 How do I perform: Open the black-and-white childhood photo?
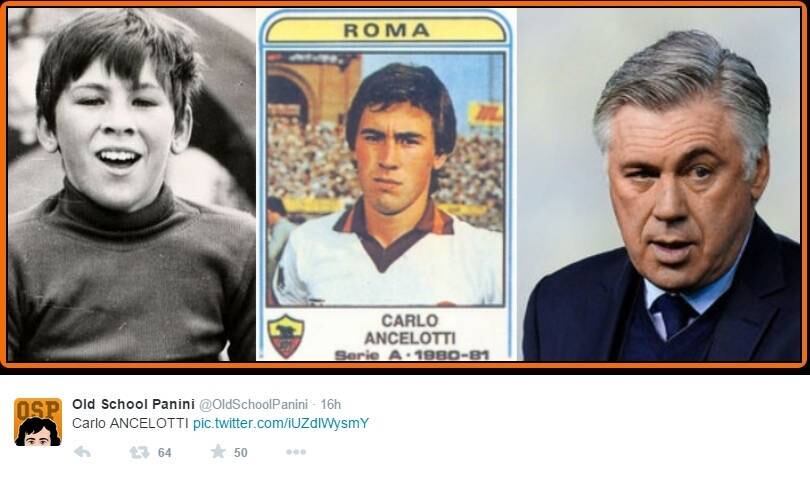(x=131, y=184)
